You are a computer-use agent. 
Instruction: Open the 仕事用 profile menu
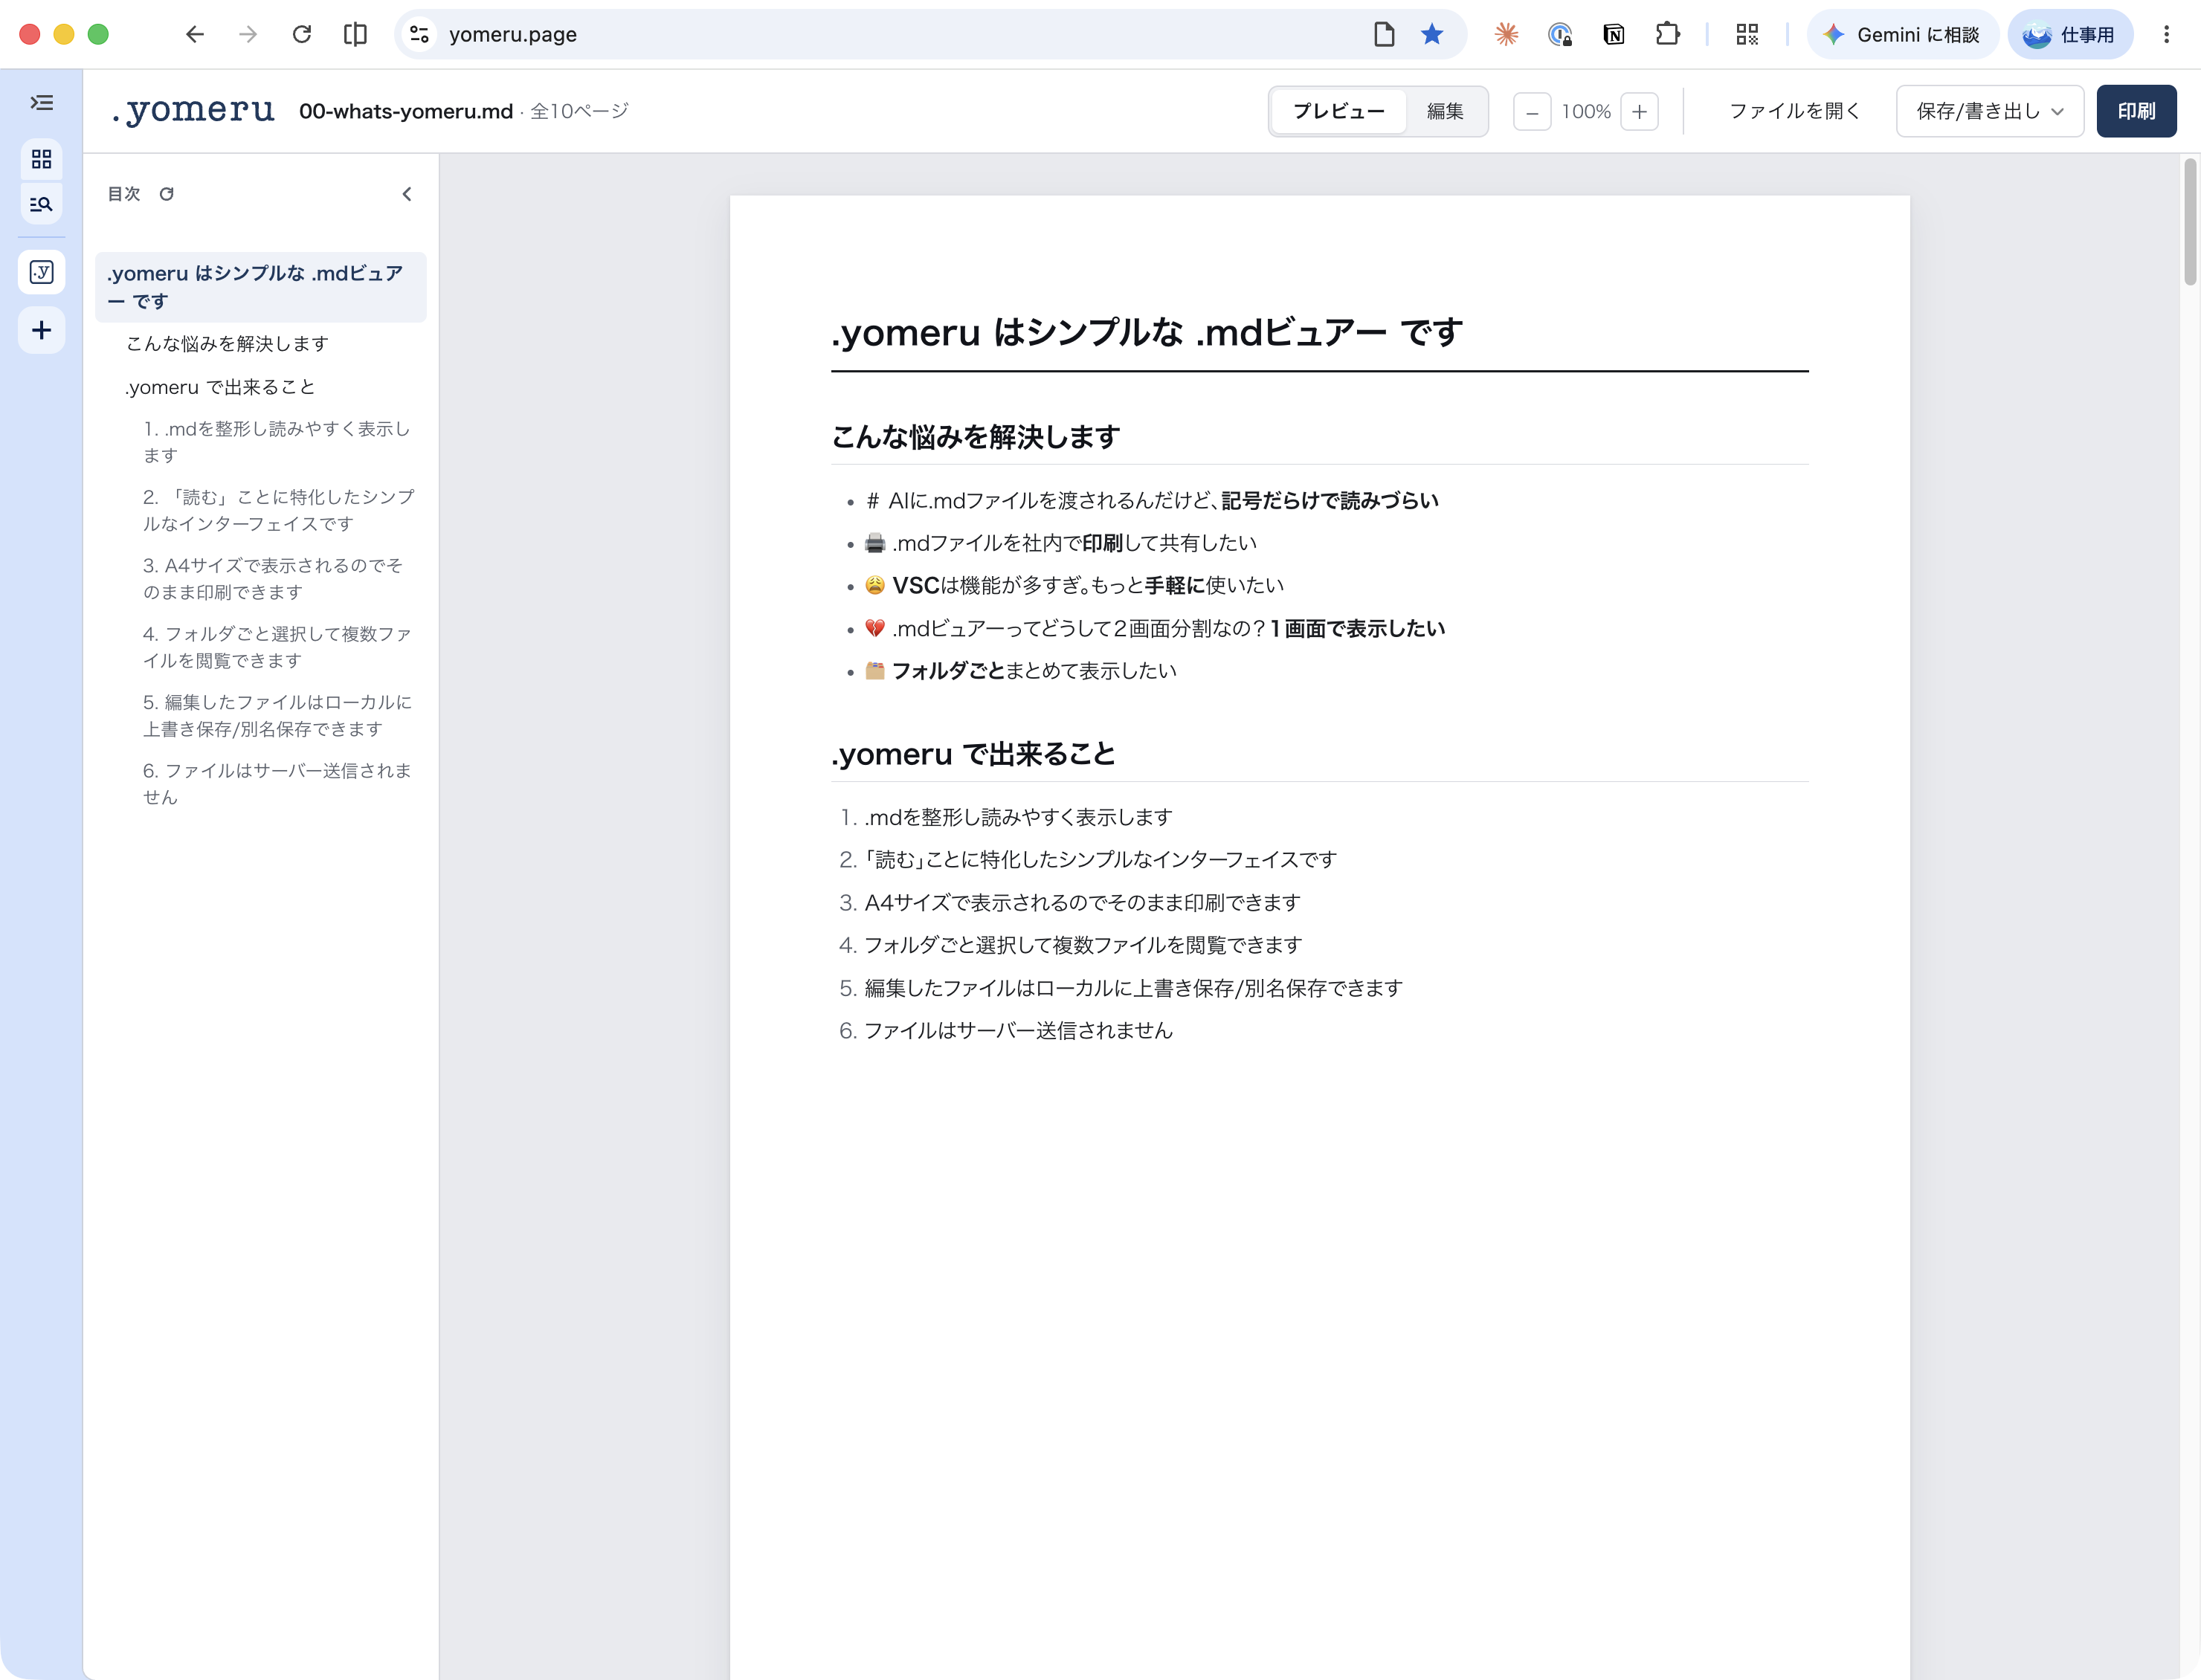[2069, 34]
